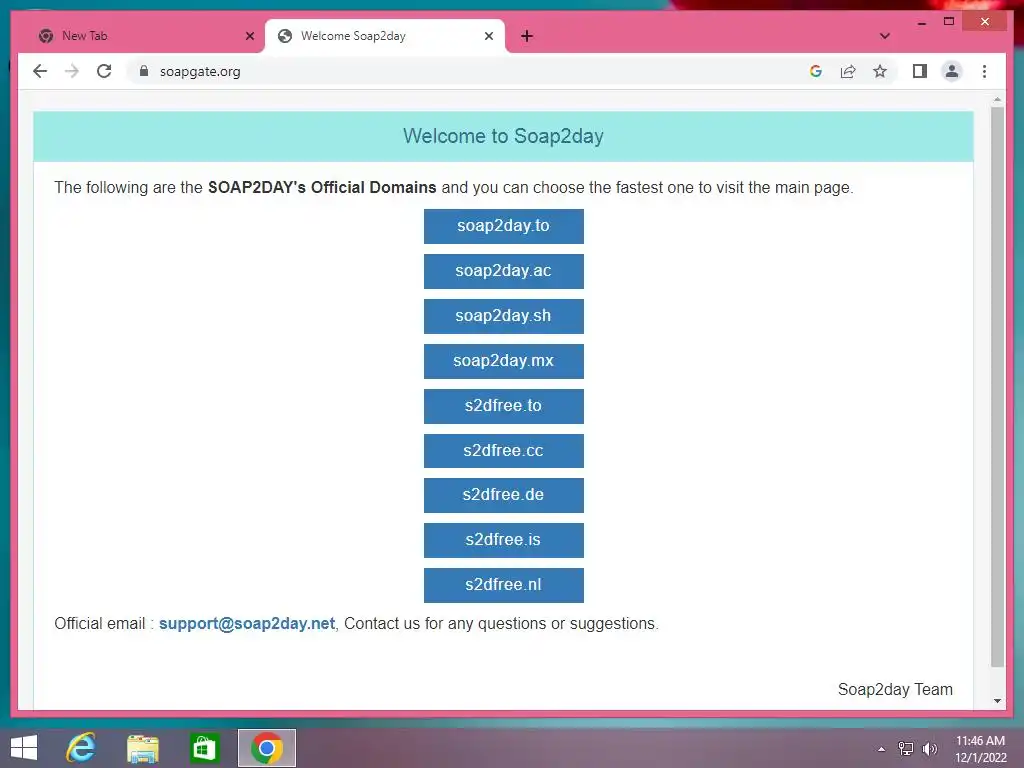Open the volume control tray icon
1024x768 pixels.
[x=930, y=748]
